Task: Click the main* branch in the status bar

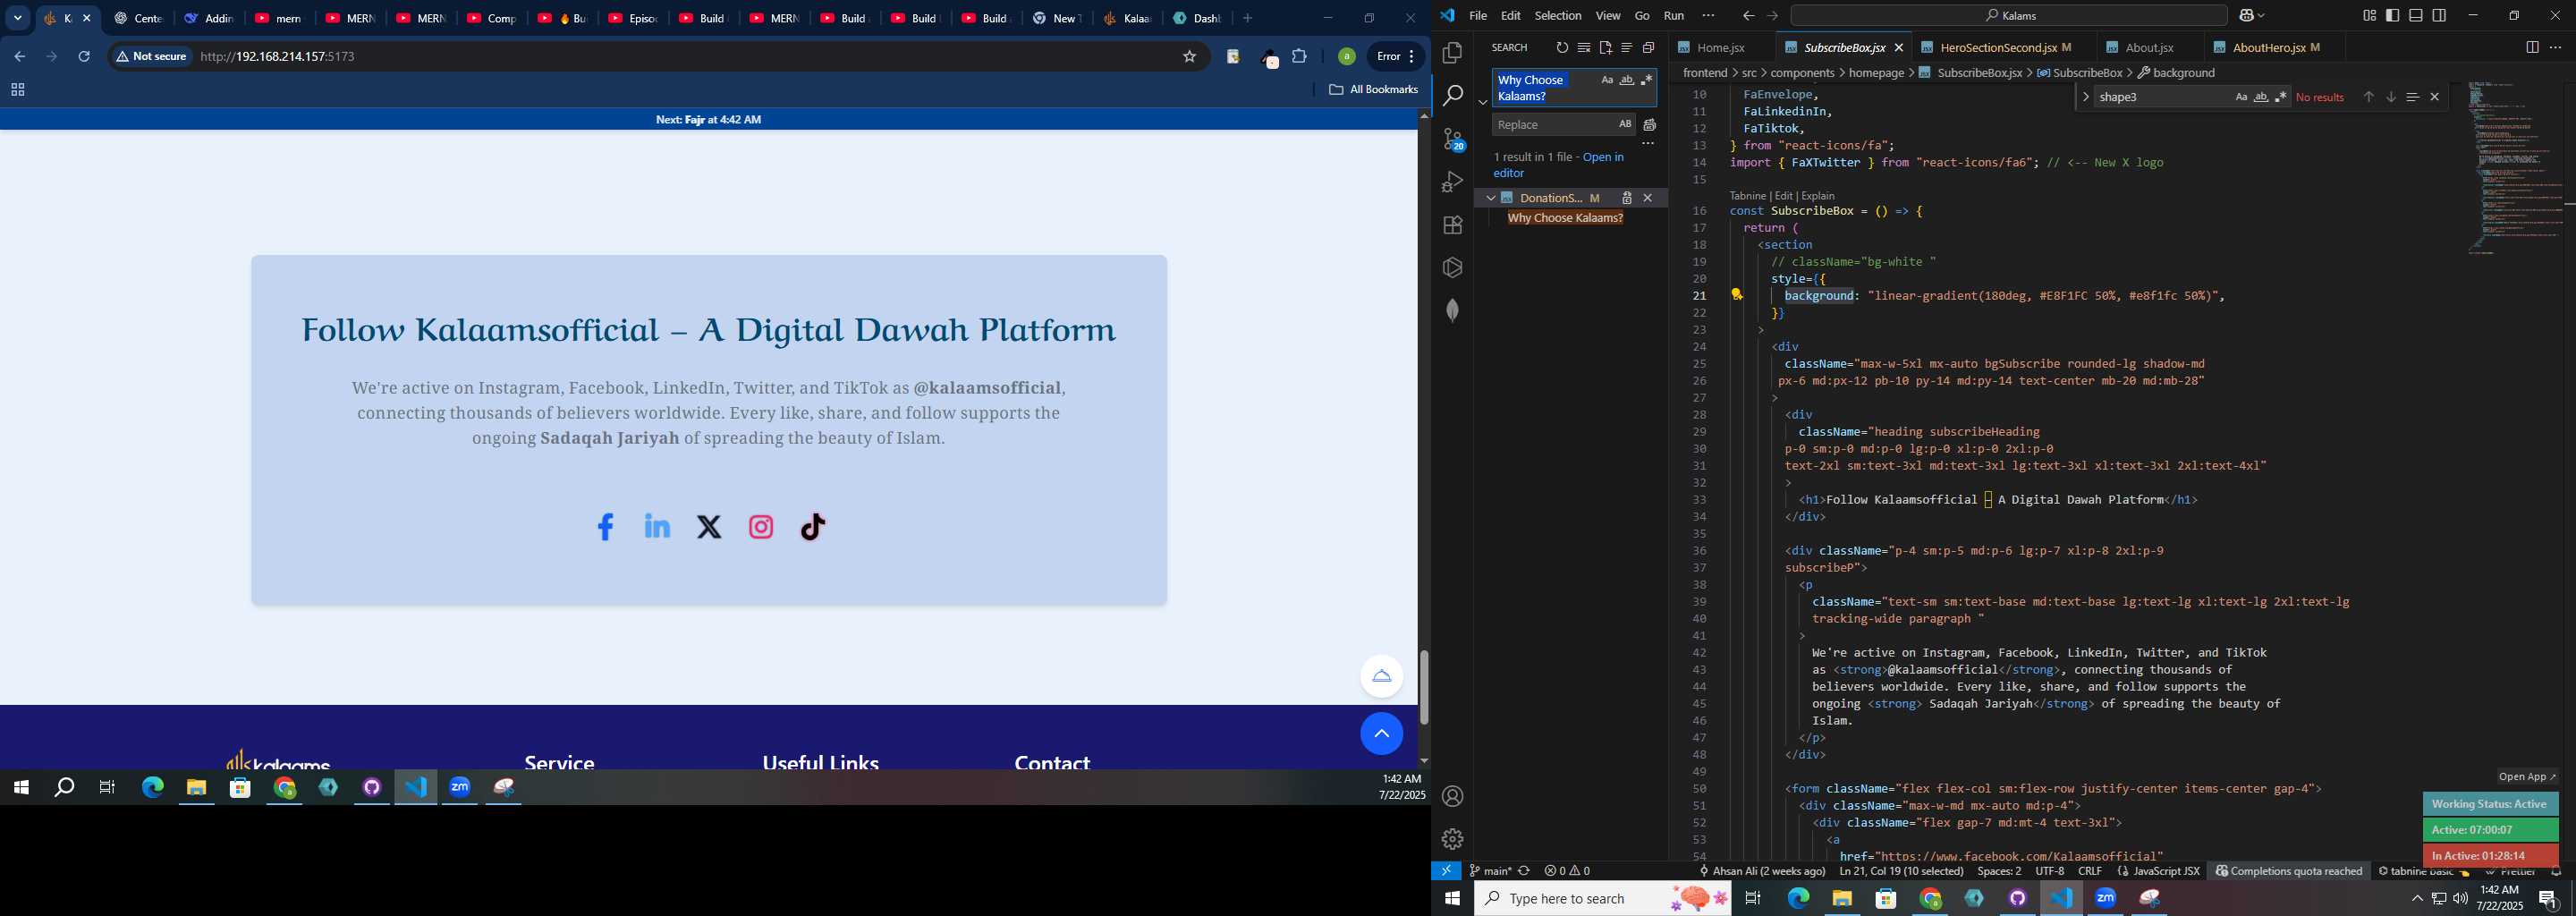Action: (1491, 871)
